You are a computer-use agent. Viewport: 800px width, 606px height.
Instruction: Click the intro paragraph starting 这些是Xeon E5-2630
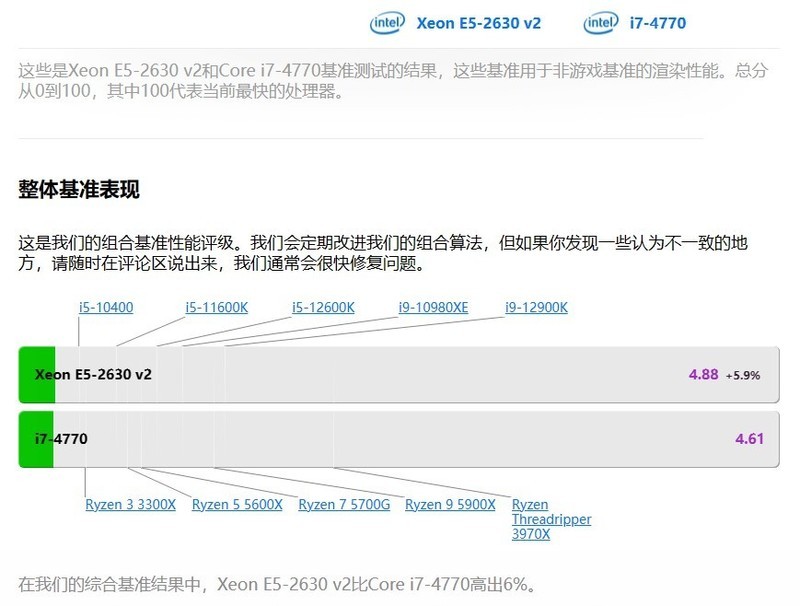tap(393, 81)
